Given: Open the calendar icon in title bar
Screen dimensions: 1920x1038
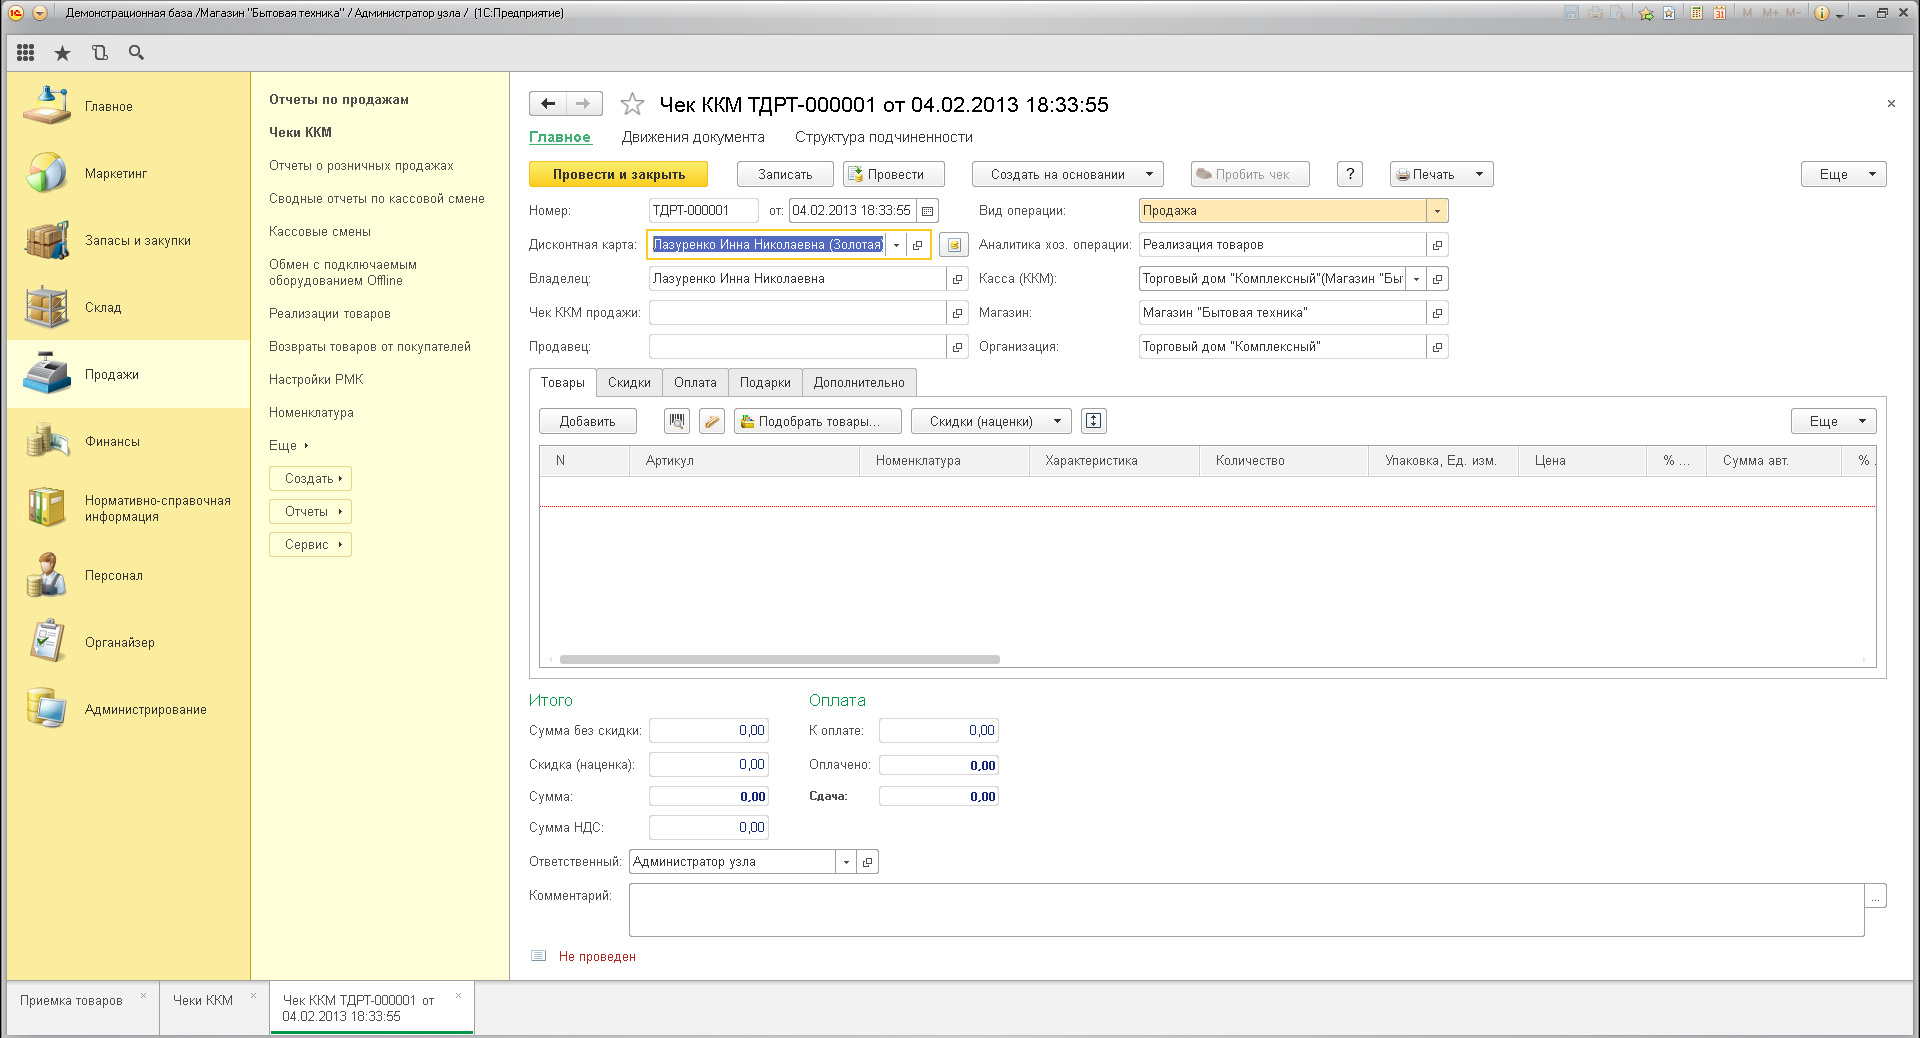Looking at the screenshot, I should coord(1720,13).
